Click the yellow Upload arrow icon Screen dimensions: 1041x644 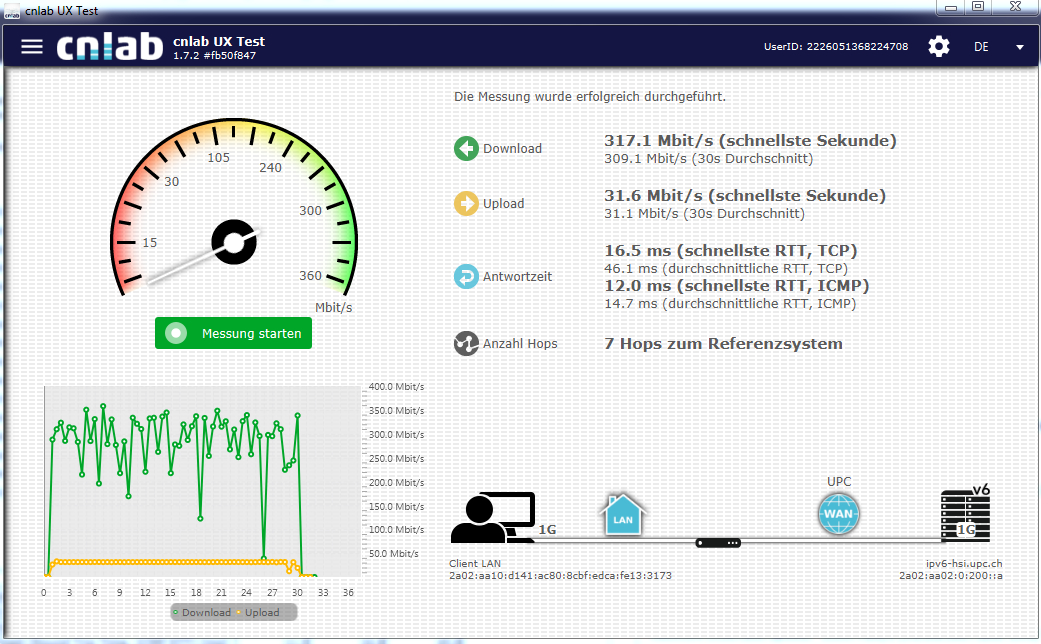coord(466,204)
